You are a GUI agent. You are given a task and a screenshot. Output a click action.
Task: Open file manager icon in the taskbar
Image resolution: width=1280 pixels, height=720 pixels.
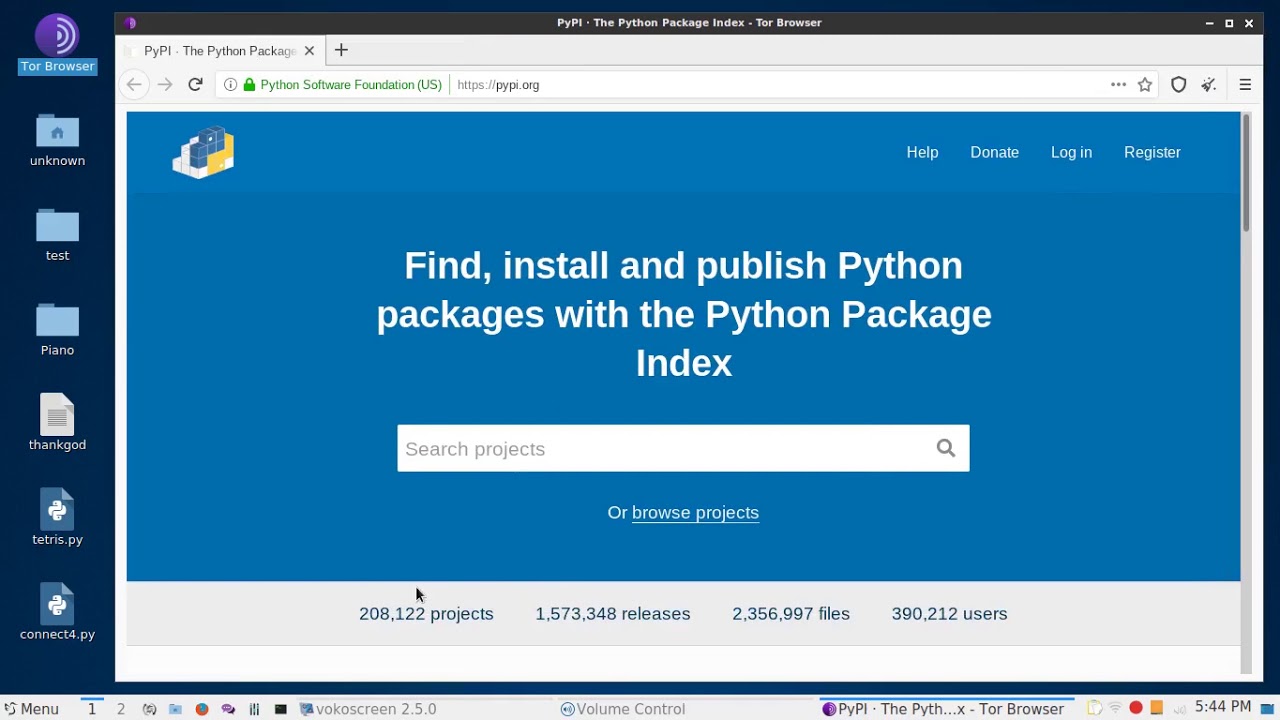click(175, 709)
